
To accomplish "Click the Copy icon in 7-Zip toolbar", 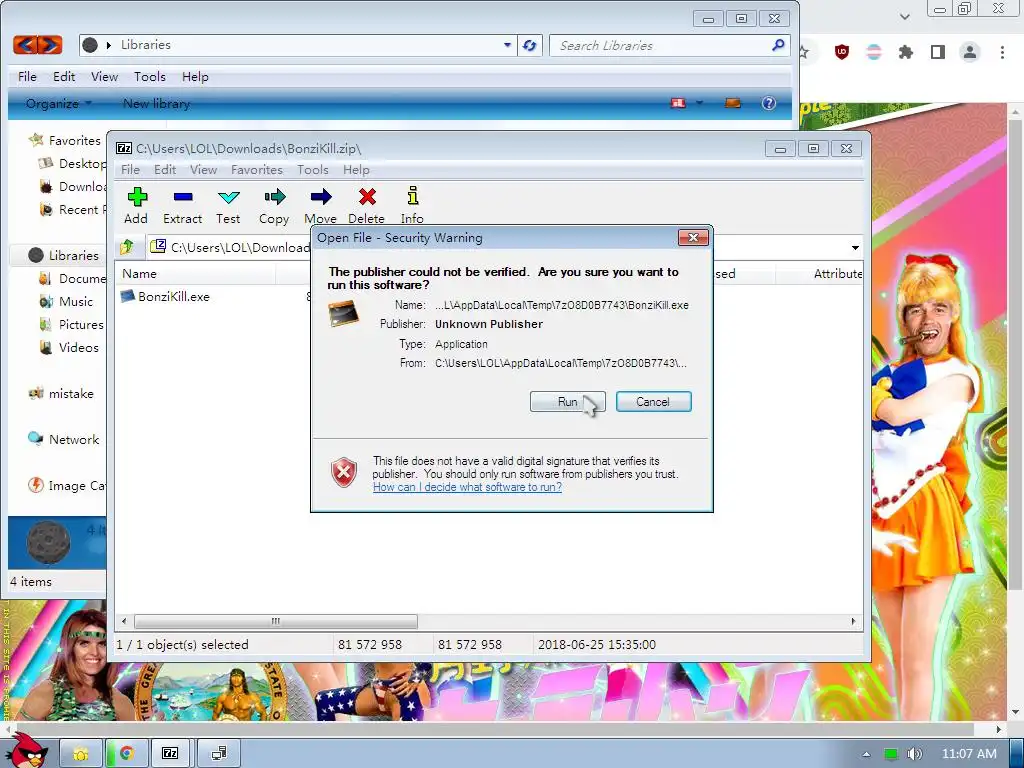I will click(x=275, y=197).
